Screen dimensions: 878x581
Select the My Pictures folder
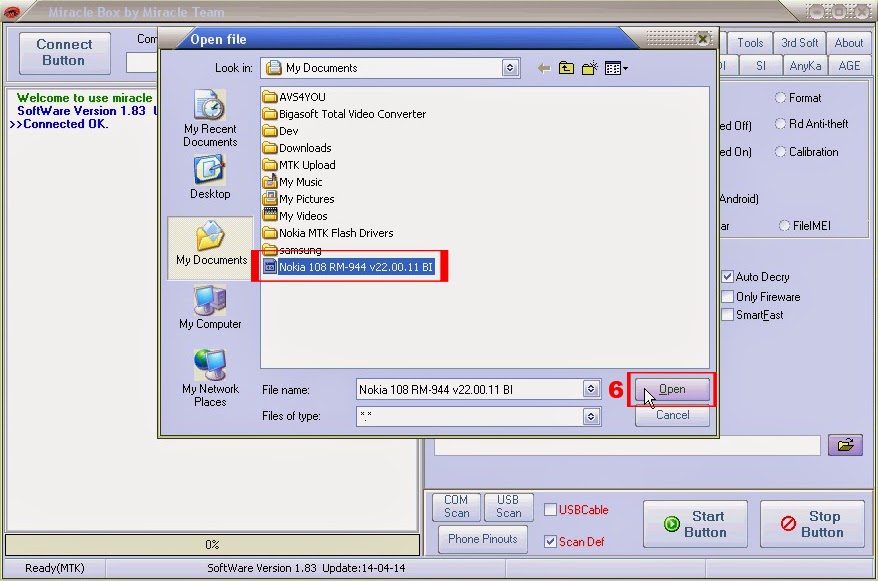click(x=299, y=199)
